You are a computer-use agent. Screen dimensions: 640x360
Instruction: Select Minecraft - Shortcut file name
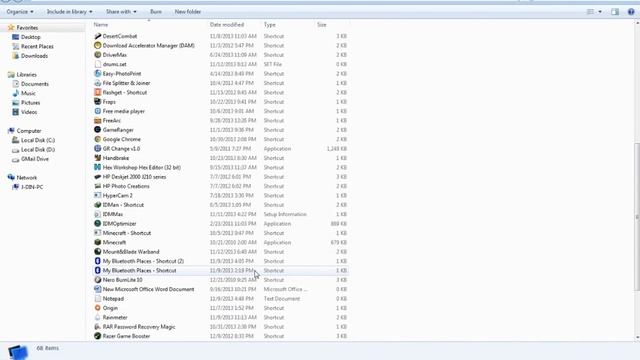click(127, 233)
